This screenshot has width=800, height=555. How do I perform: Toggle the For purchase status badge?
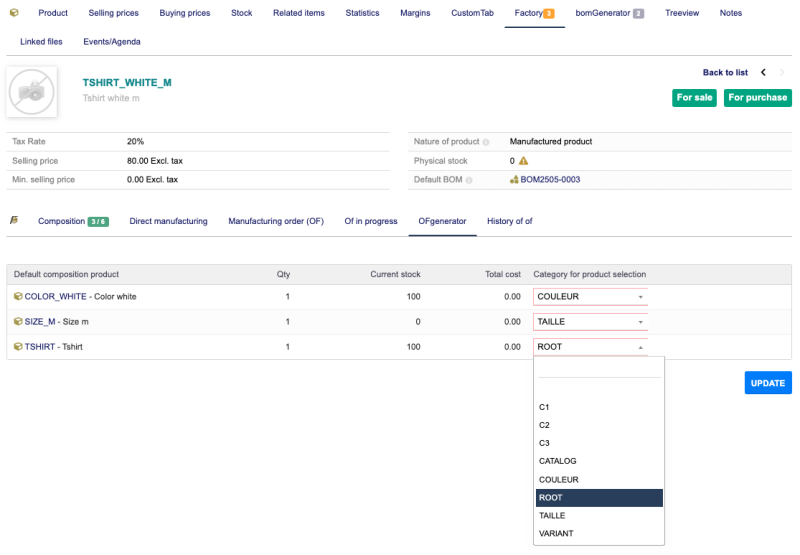click(x=757, y=98)
